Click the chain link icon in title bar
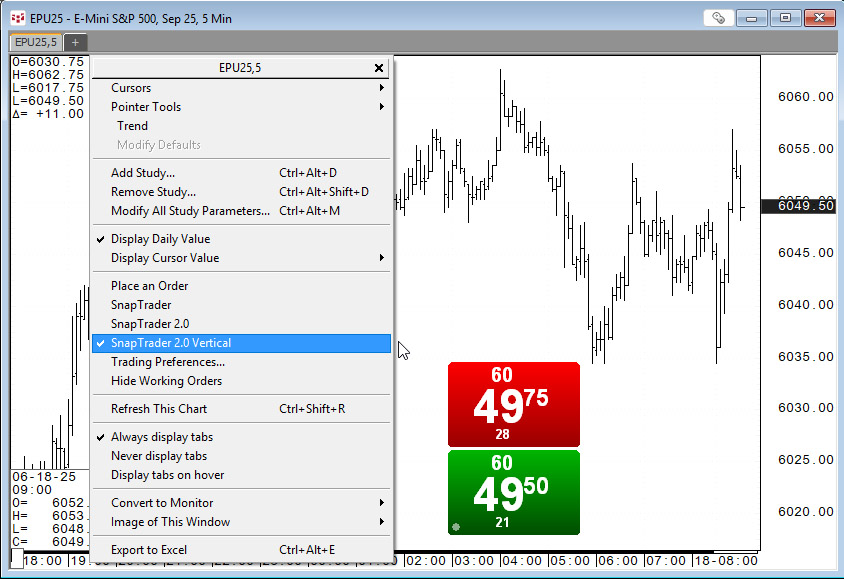The height and width of the screenshot is (579, 844). pos(719,18)
